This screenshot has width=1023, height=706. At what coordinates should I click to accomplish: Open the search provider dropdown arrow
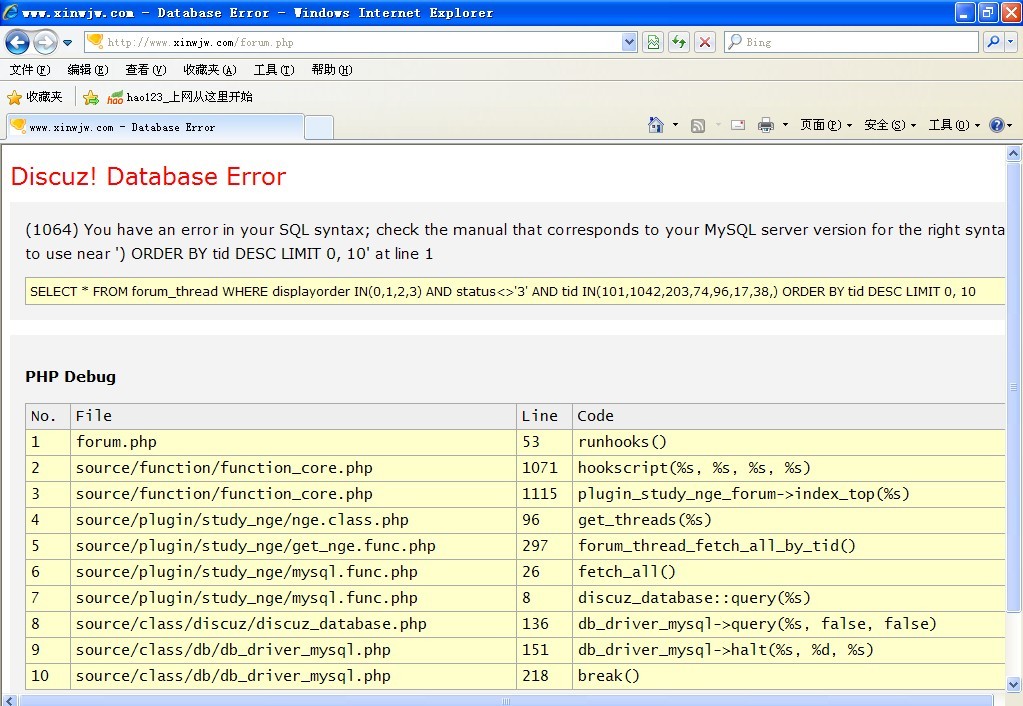click(1011, 42)
